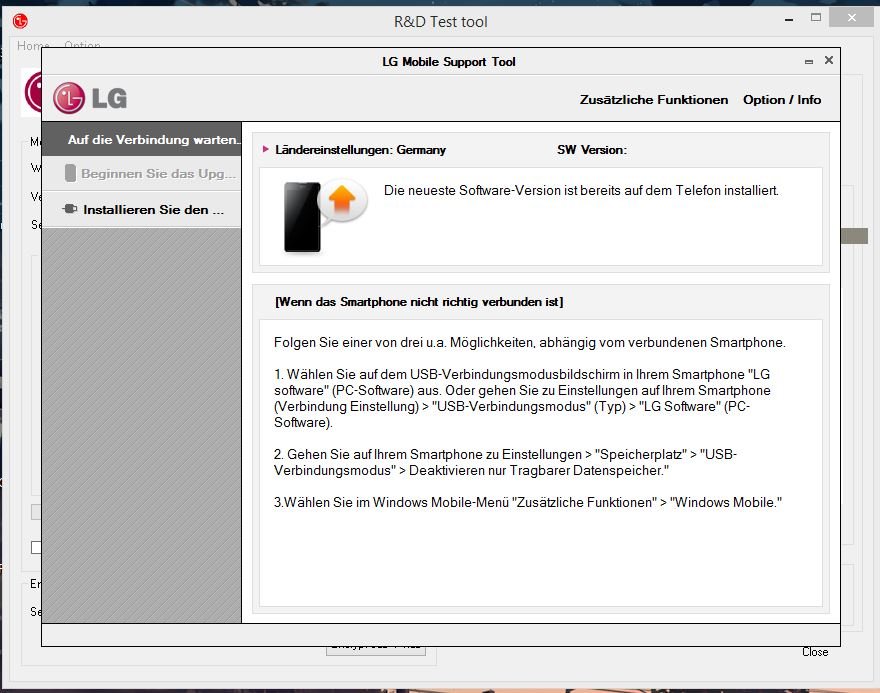Click the phone icon beside 'Beginnen Sie das Upg...'
This screenshot has height=693, width=880.
tap(70, 173)
